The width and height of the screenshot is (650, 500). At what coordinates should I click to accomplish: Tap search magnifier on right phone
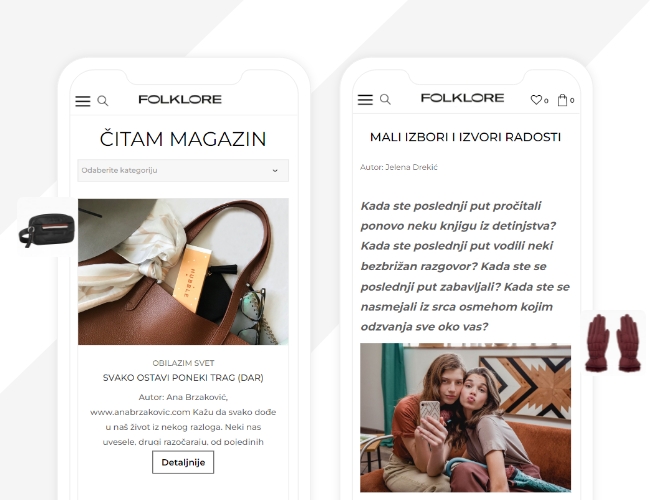pyautogui.click(x=385, y=100)
